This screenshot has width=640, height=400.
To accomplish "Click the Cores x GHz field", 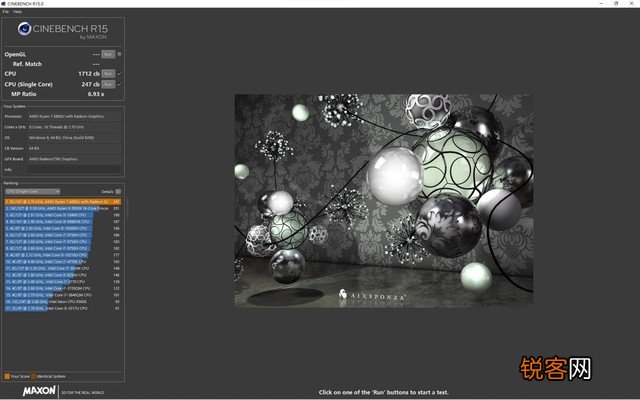I will 74,127.
